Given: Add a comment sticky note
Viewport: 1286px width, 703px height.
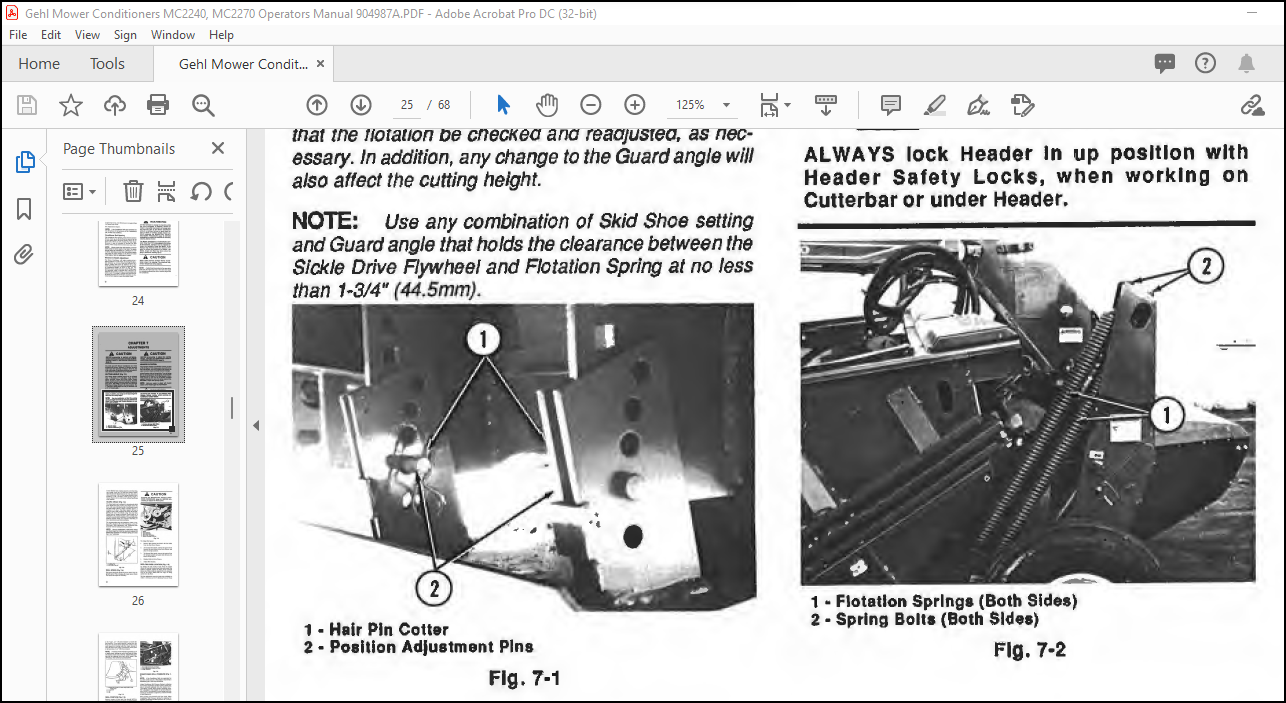Looking at the screenshot, I should point(891,105).
